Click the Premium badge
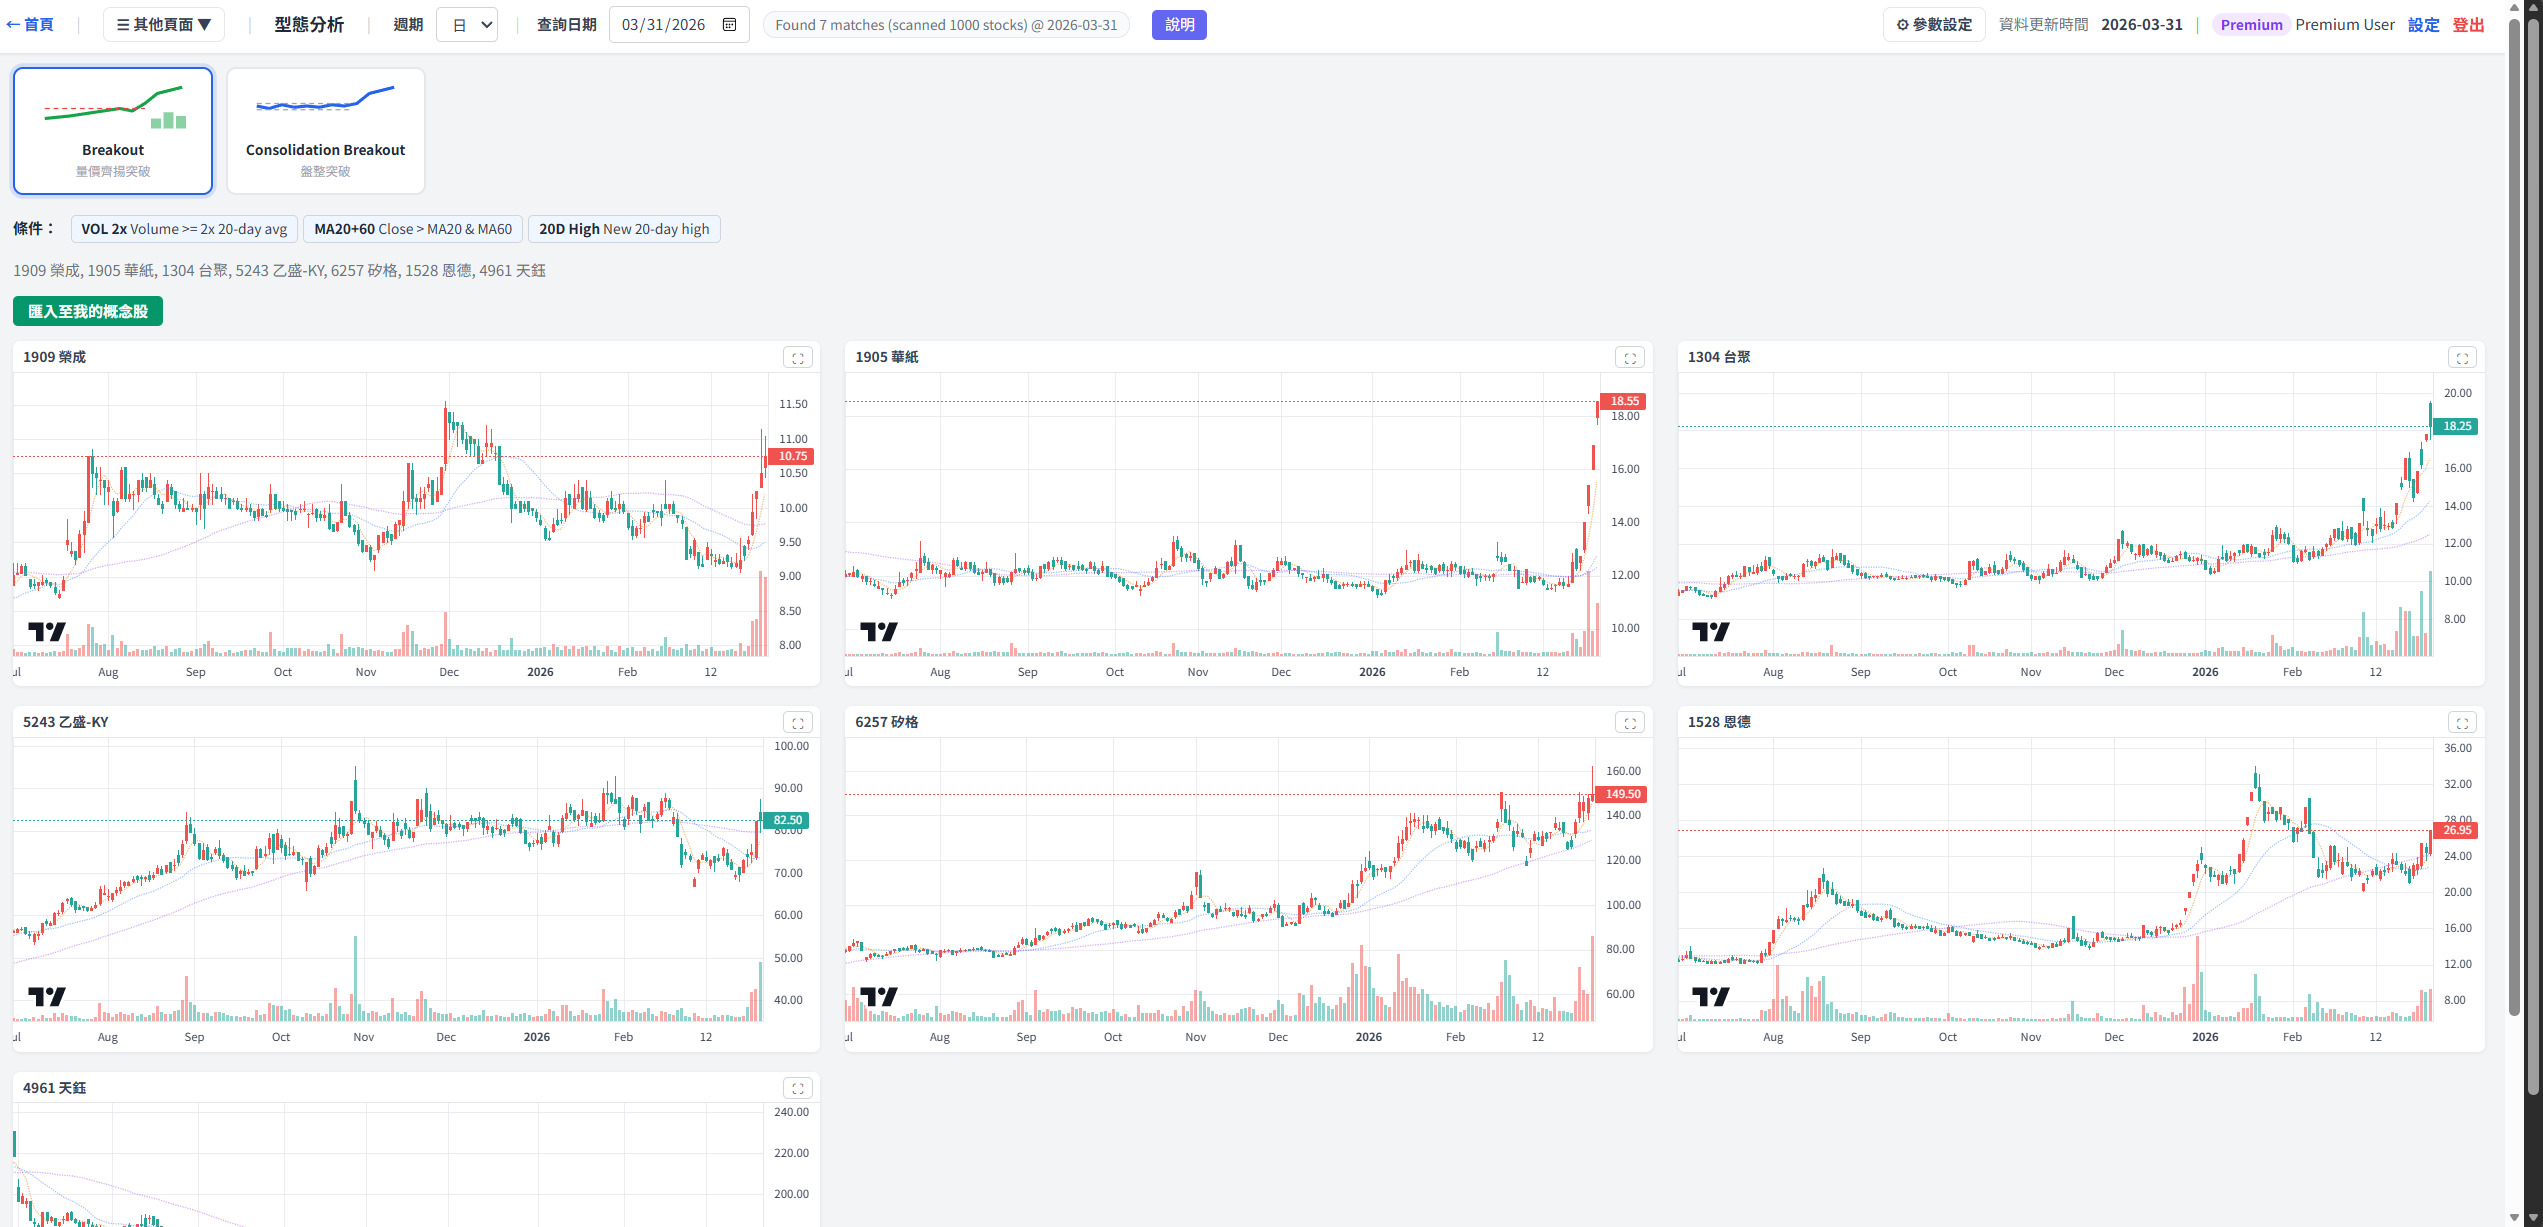2543x1227 pixels. (2251, 25)
